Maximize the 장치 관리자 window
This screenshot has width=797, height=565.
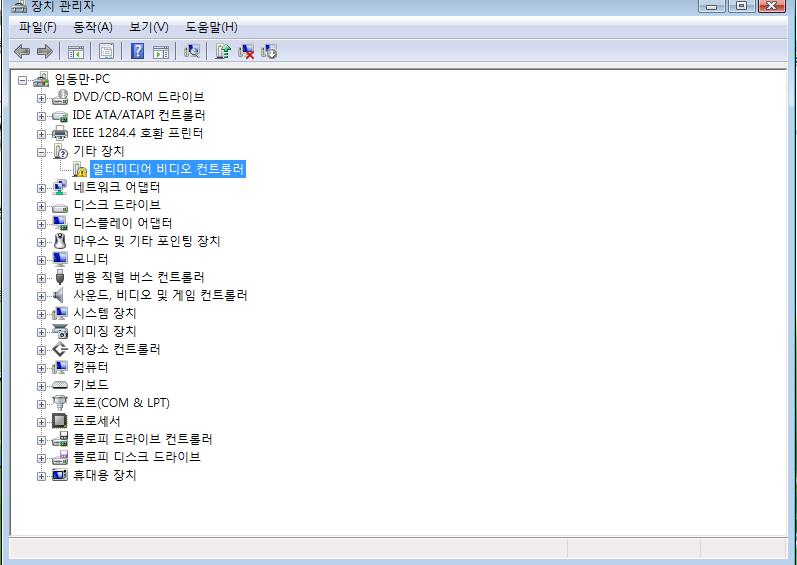coord(742,6)
